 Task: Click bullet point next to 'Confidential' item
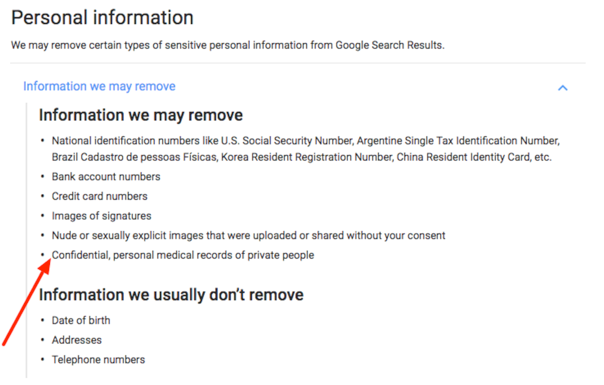pyautogui.click(x=42, y=254)
